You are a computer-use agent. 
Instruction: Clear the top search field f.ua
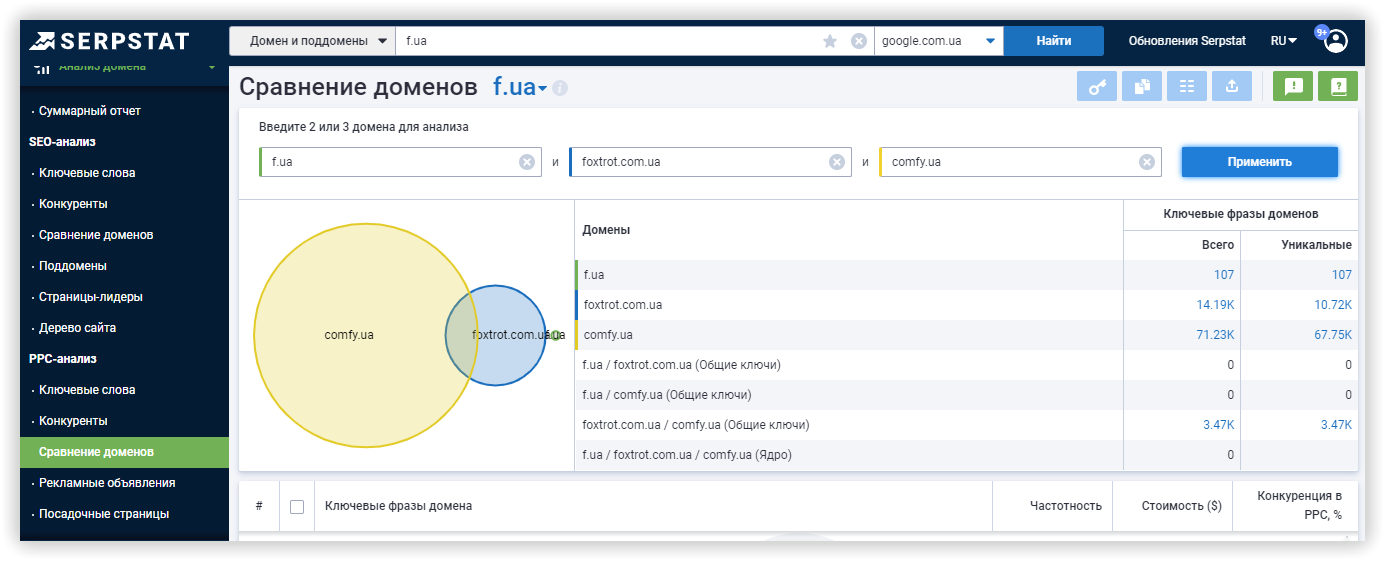[859, 41]
